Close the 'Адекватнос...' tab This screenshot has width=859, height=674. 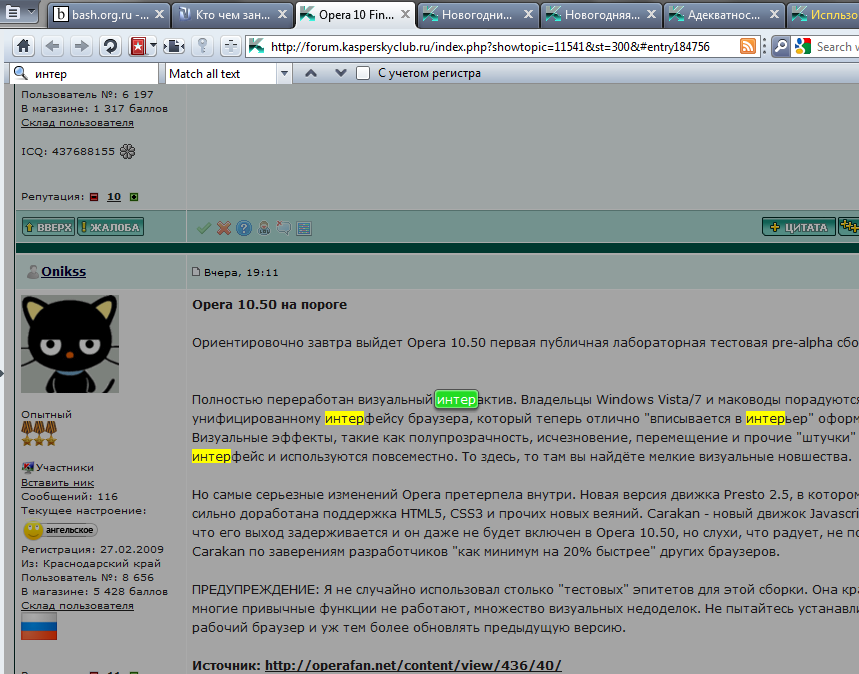point(774,14)
